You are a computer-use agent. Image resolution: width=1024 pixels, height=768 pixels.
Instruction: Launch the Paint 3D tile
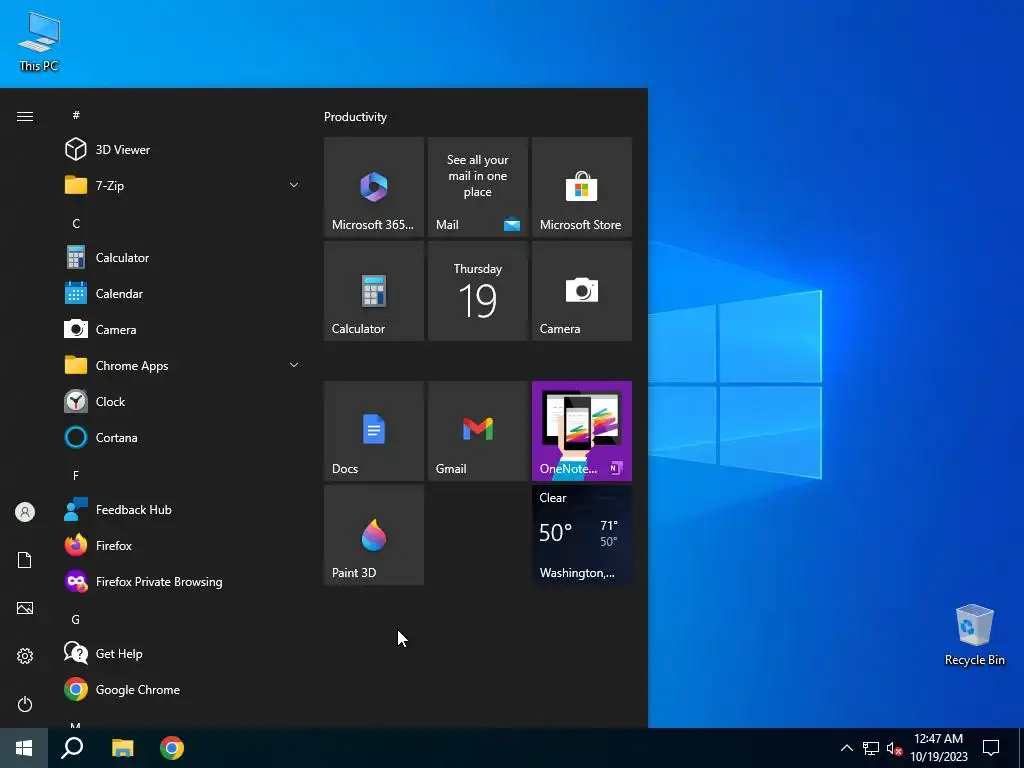(x=374, y=535)
